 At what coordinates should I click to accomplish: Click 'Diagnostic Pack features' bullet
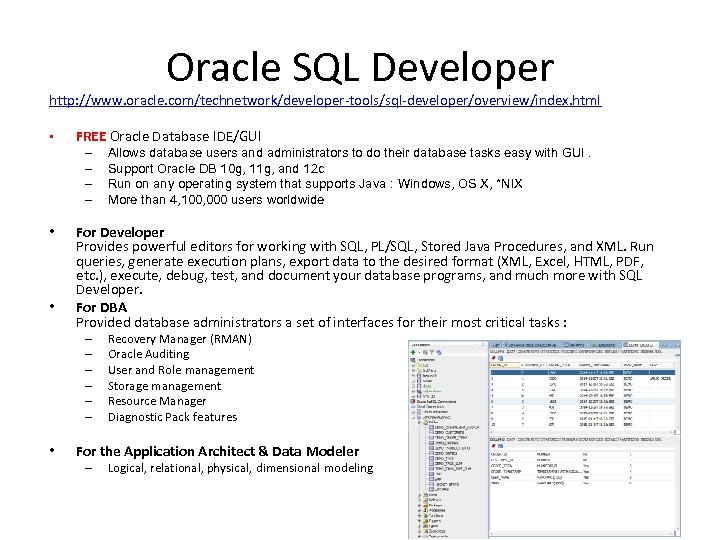tap(173, 417)
